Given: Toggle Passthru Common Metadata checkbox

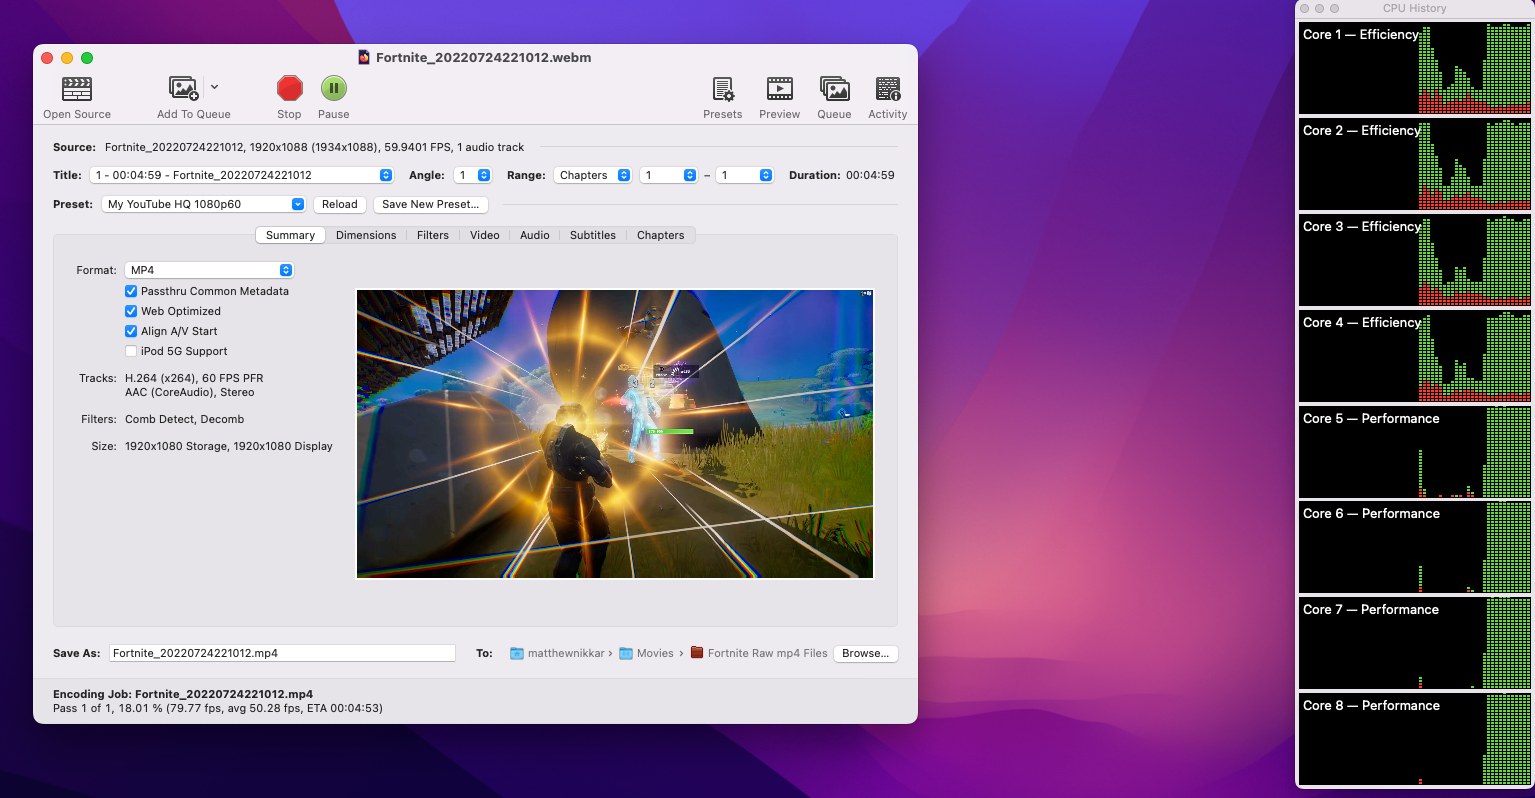Looking at the screenshot, I should click(131, 291).
